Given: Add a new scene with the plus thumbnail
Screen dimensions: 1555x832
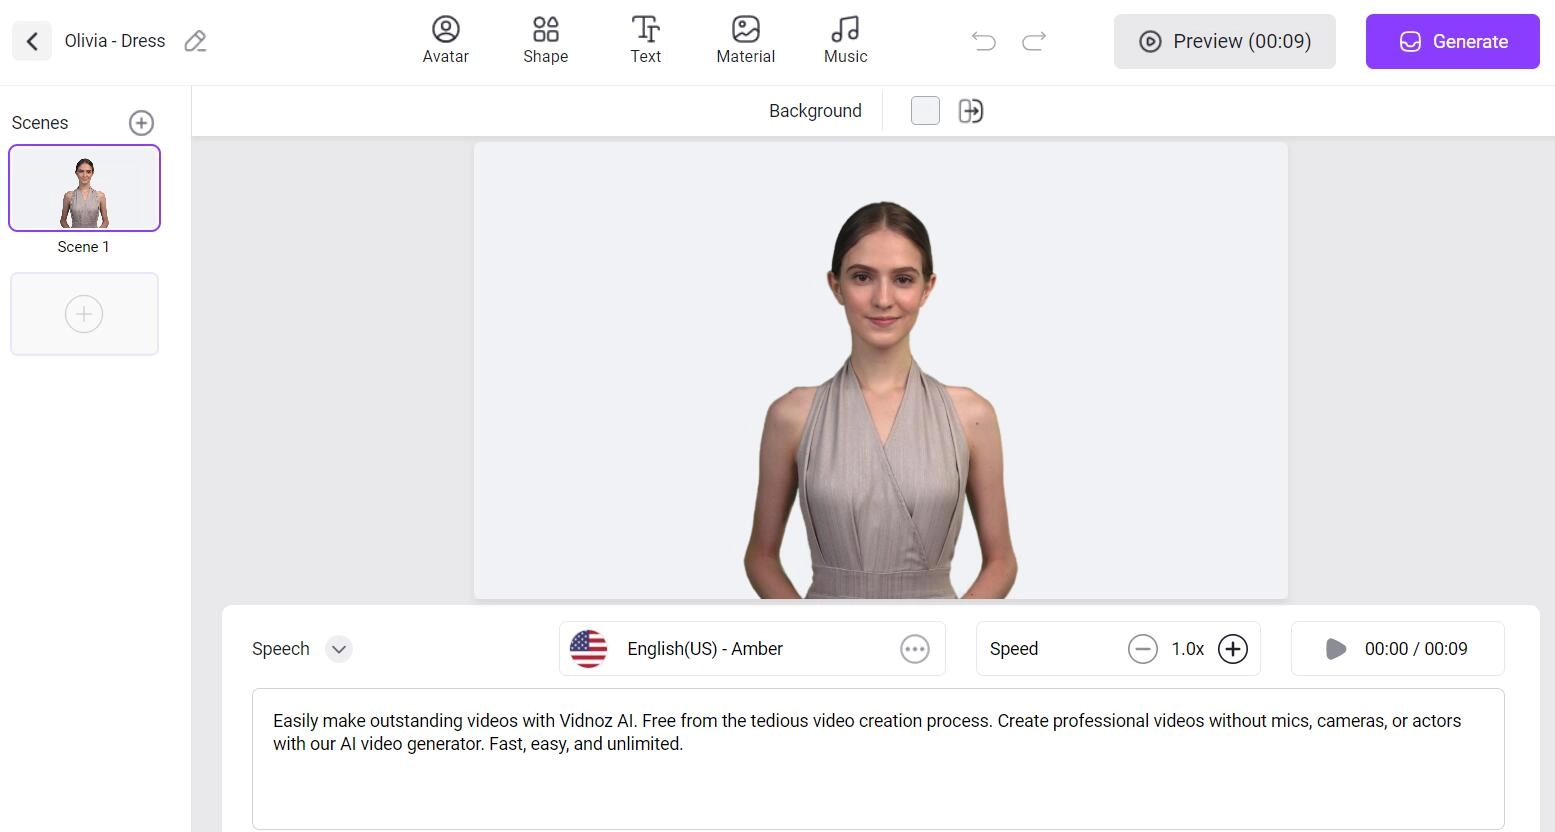Looking at the screenshot, I should pyautogui.click(x=84, y=313).
